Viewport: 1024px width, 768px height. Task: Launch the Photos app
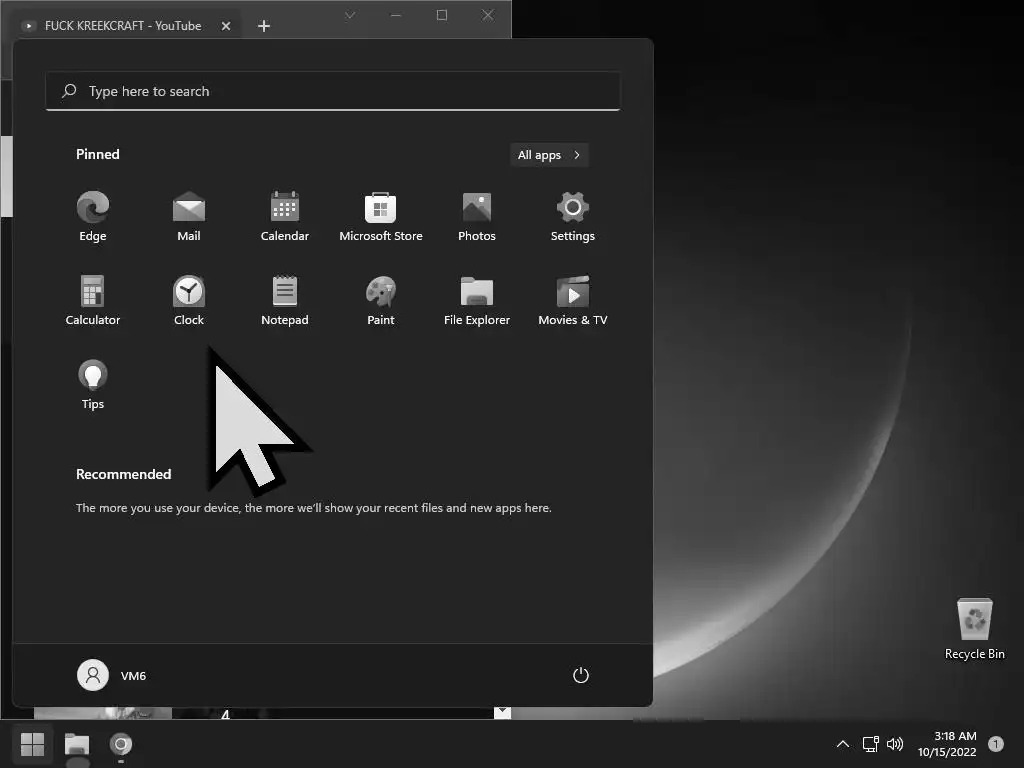(477, 217)
